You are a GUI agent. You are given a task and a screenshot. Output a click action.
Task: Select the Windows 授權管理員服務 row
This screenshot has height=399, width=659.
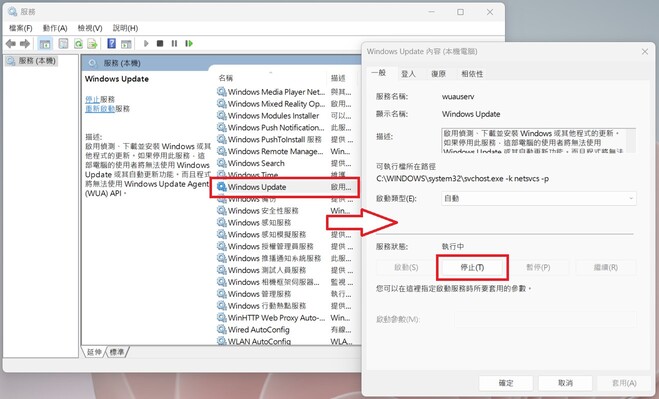(x=285, y=246)
